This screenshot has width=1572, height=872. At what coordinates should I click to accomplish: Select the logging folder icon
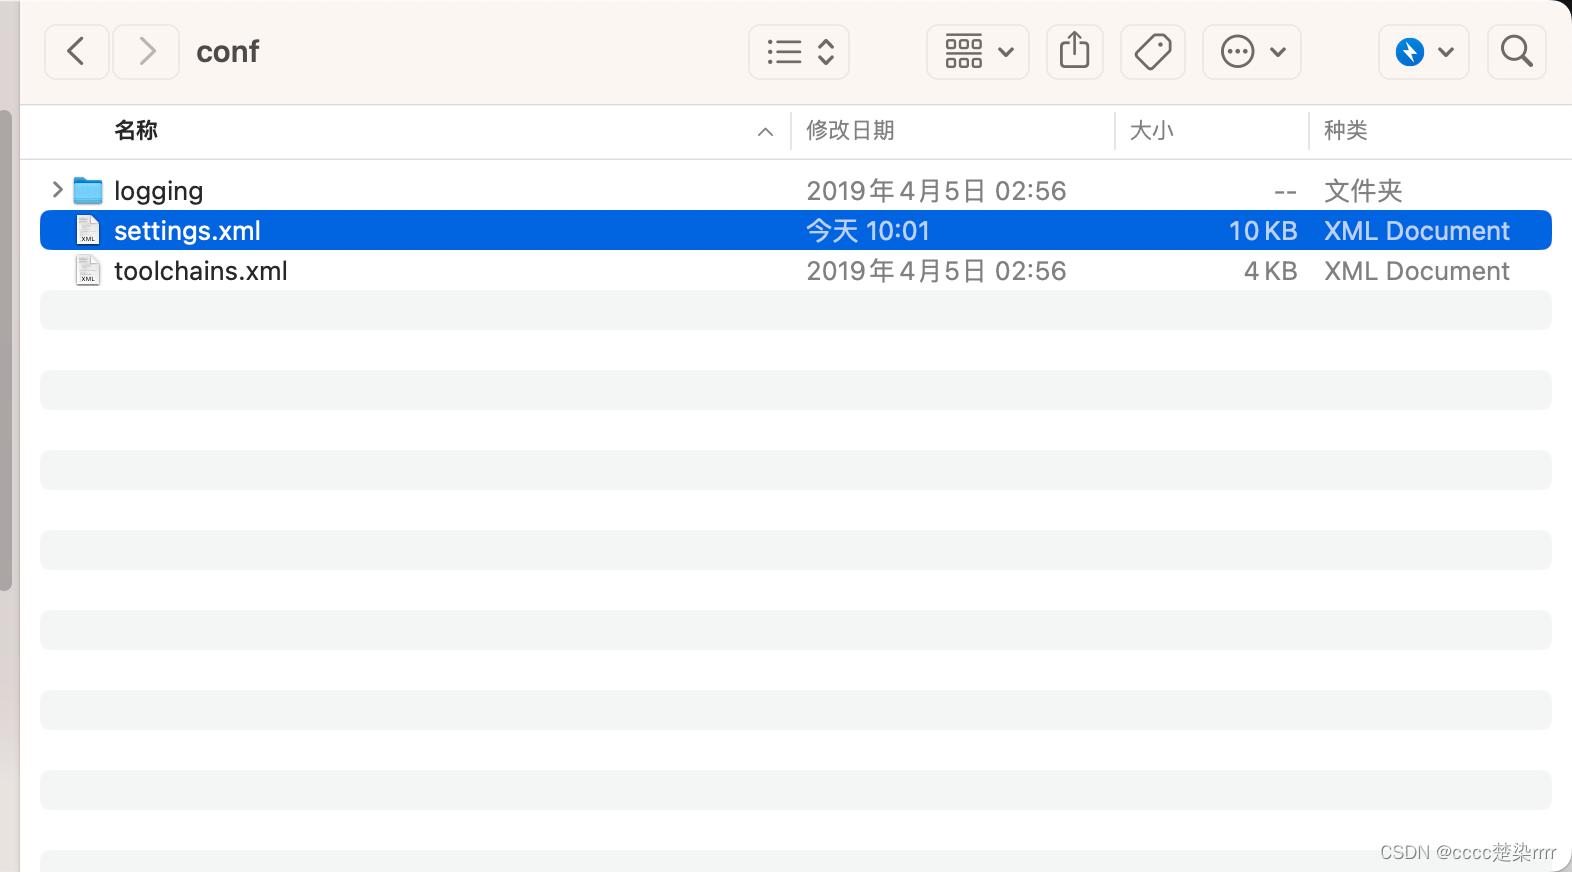tap(88, 190)
